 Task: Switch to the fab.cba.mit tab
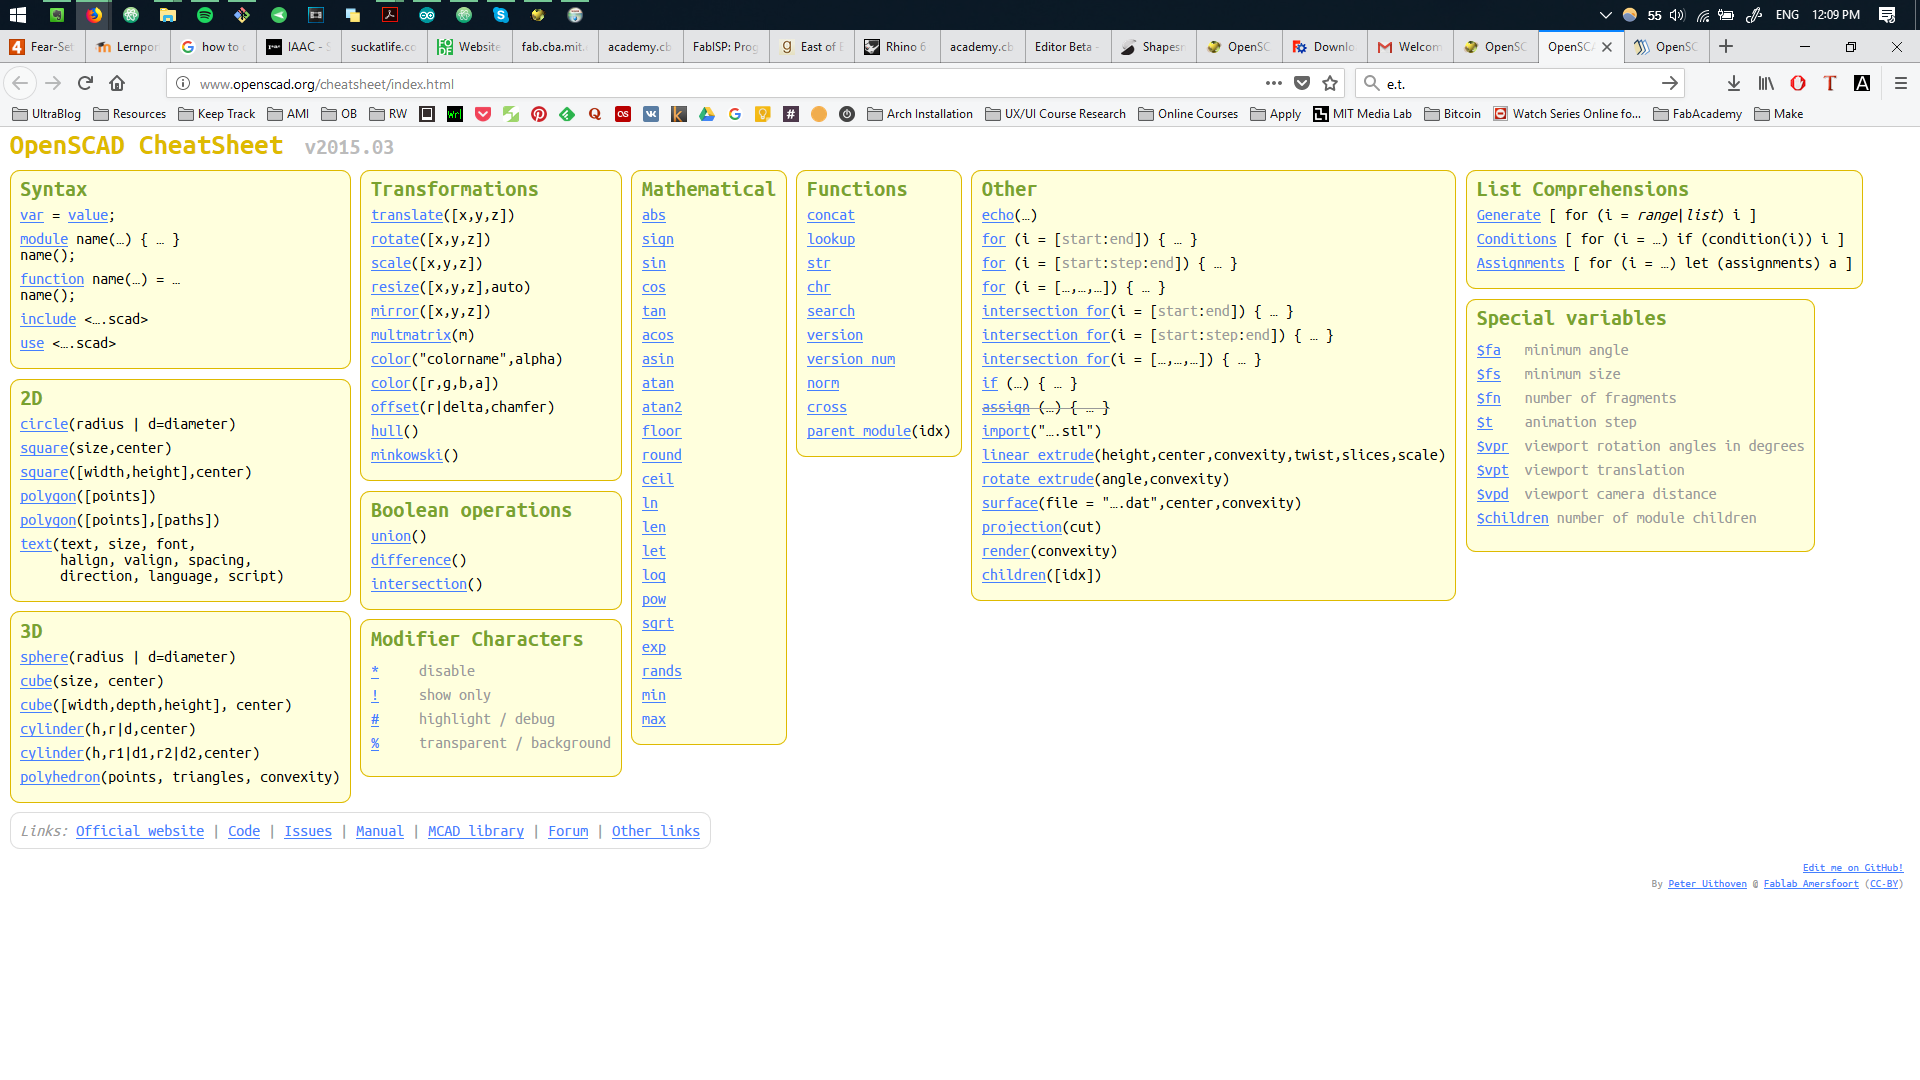(x=554, y=47)
